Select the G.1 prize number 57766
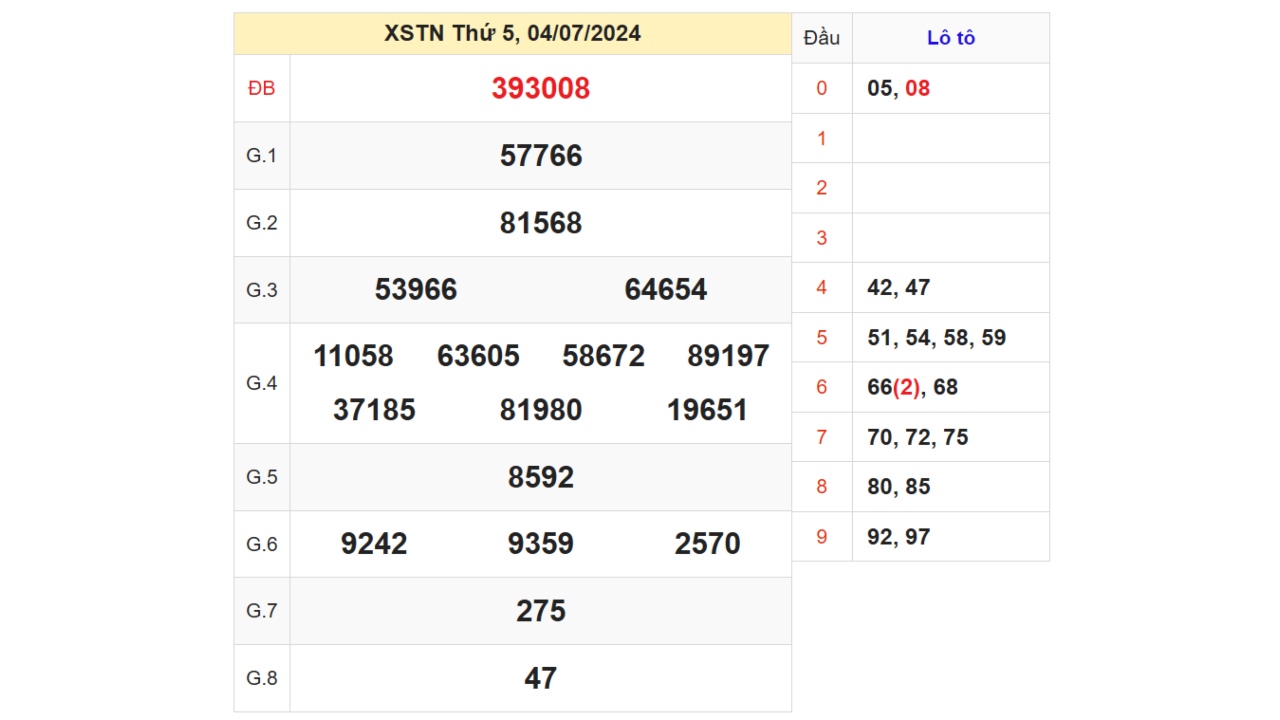1280x720 pixels. (x=541, y=155)
